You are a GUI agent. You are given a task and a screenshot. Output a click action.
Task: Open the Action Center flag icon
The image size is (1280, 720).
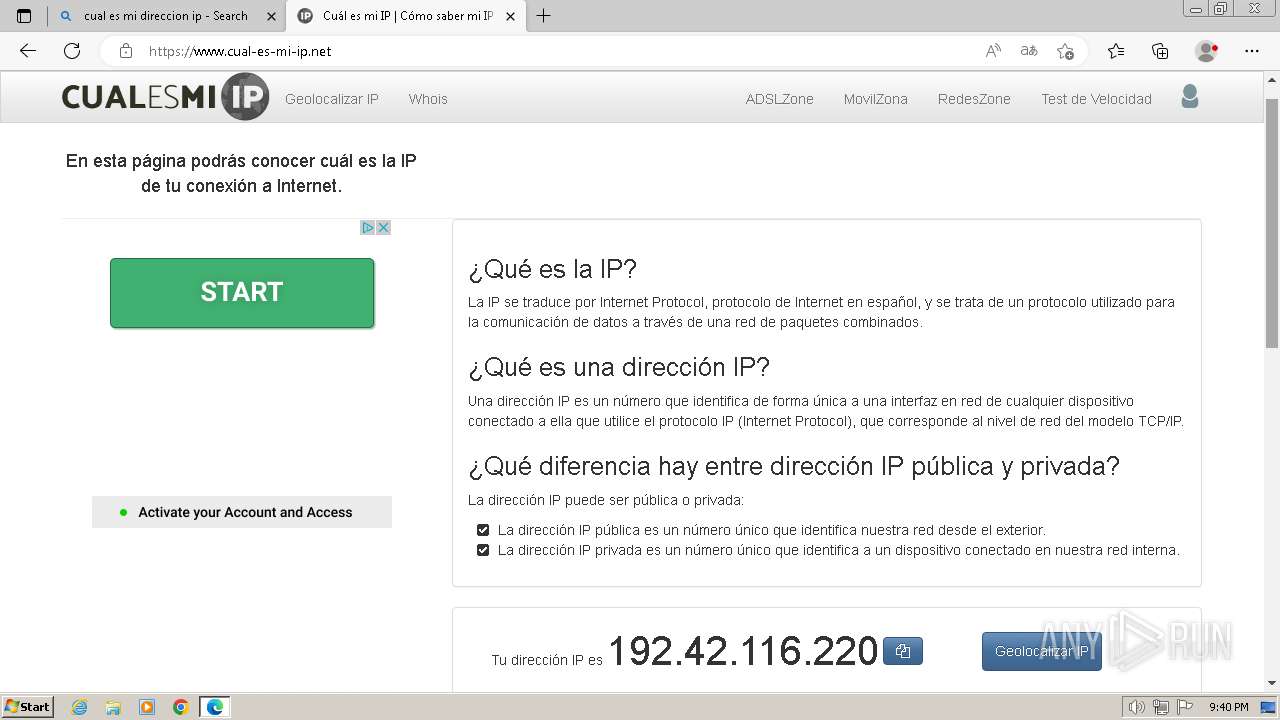coord(1183,707)
